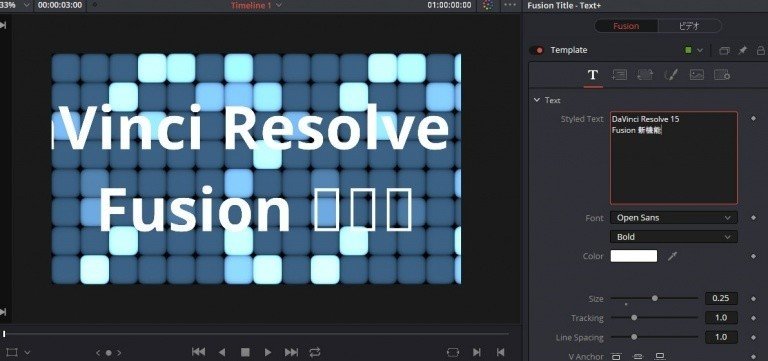Open the Transform tab in inspector
Image resolution: width=768 pixels, height=361 pixels.
pos(645,75)
